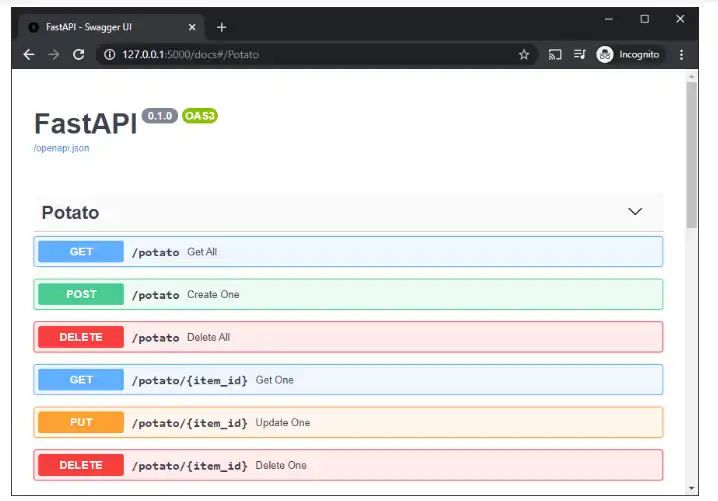Bookmark this page with the star icon
Viewport: 718px width, 501px height.
[x=524, y=55]
